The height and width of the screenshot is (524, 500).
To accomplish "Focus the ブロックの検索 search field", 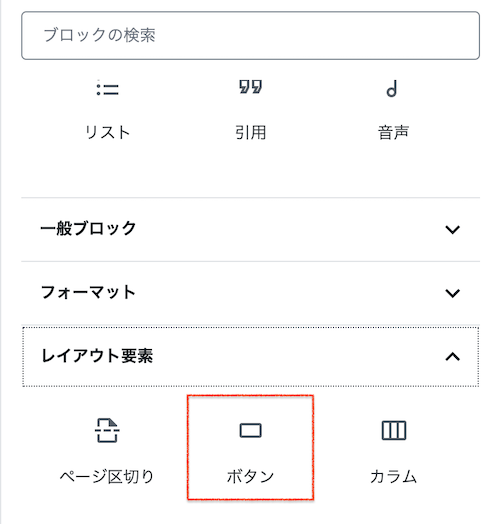I will click(x=250, y=35).
